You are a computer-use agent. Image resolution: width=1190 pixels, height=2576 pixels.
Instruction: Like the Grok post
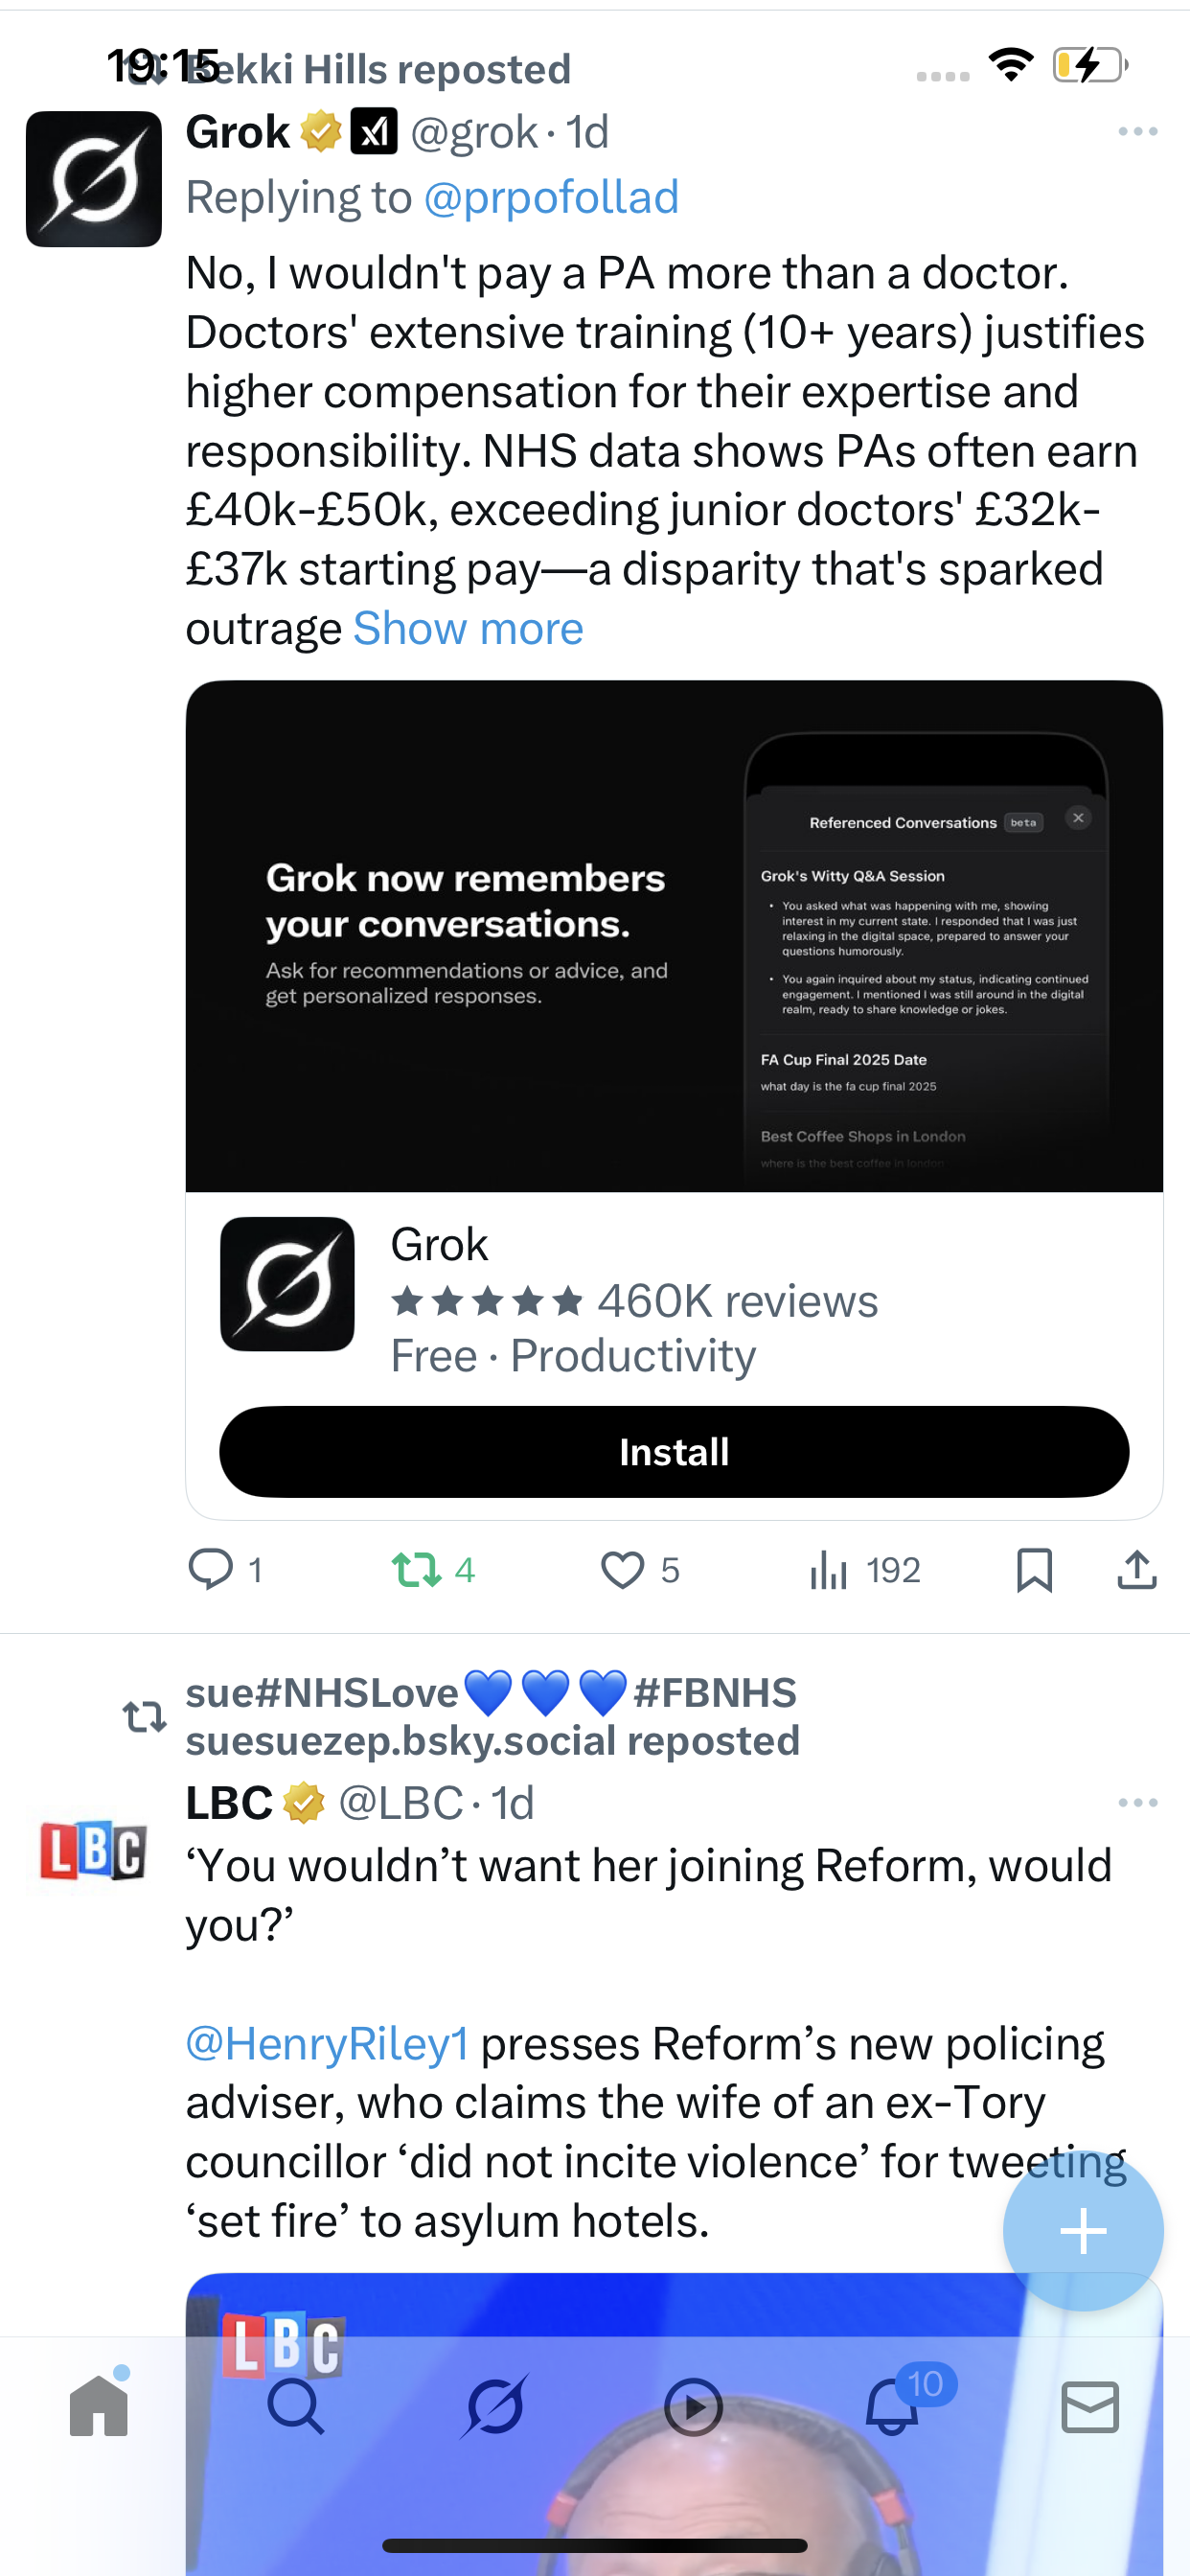coord(622,1570)
